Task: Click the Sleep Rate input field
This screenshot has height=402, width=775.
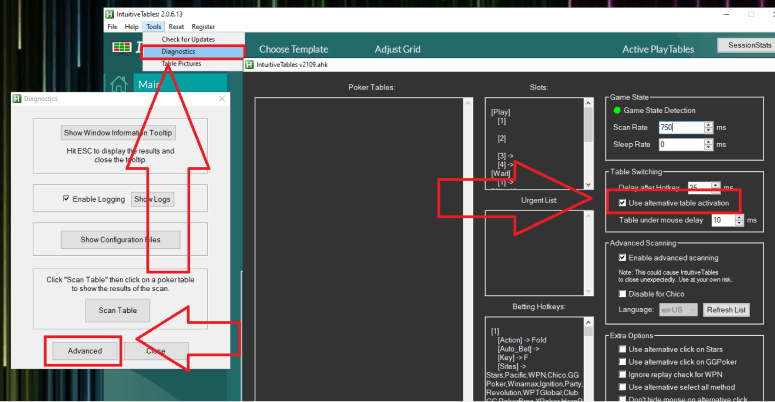Action: pyautogui.click(x=681, y=144)
